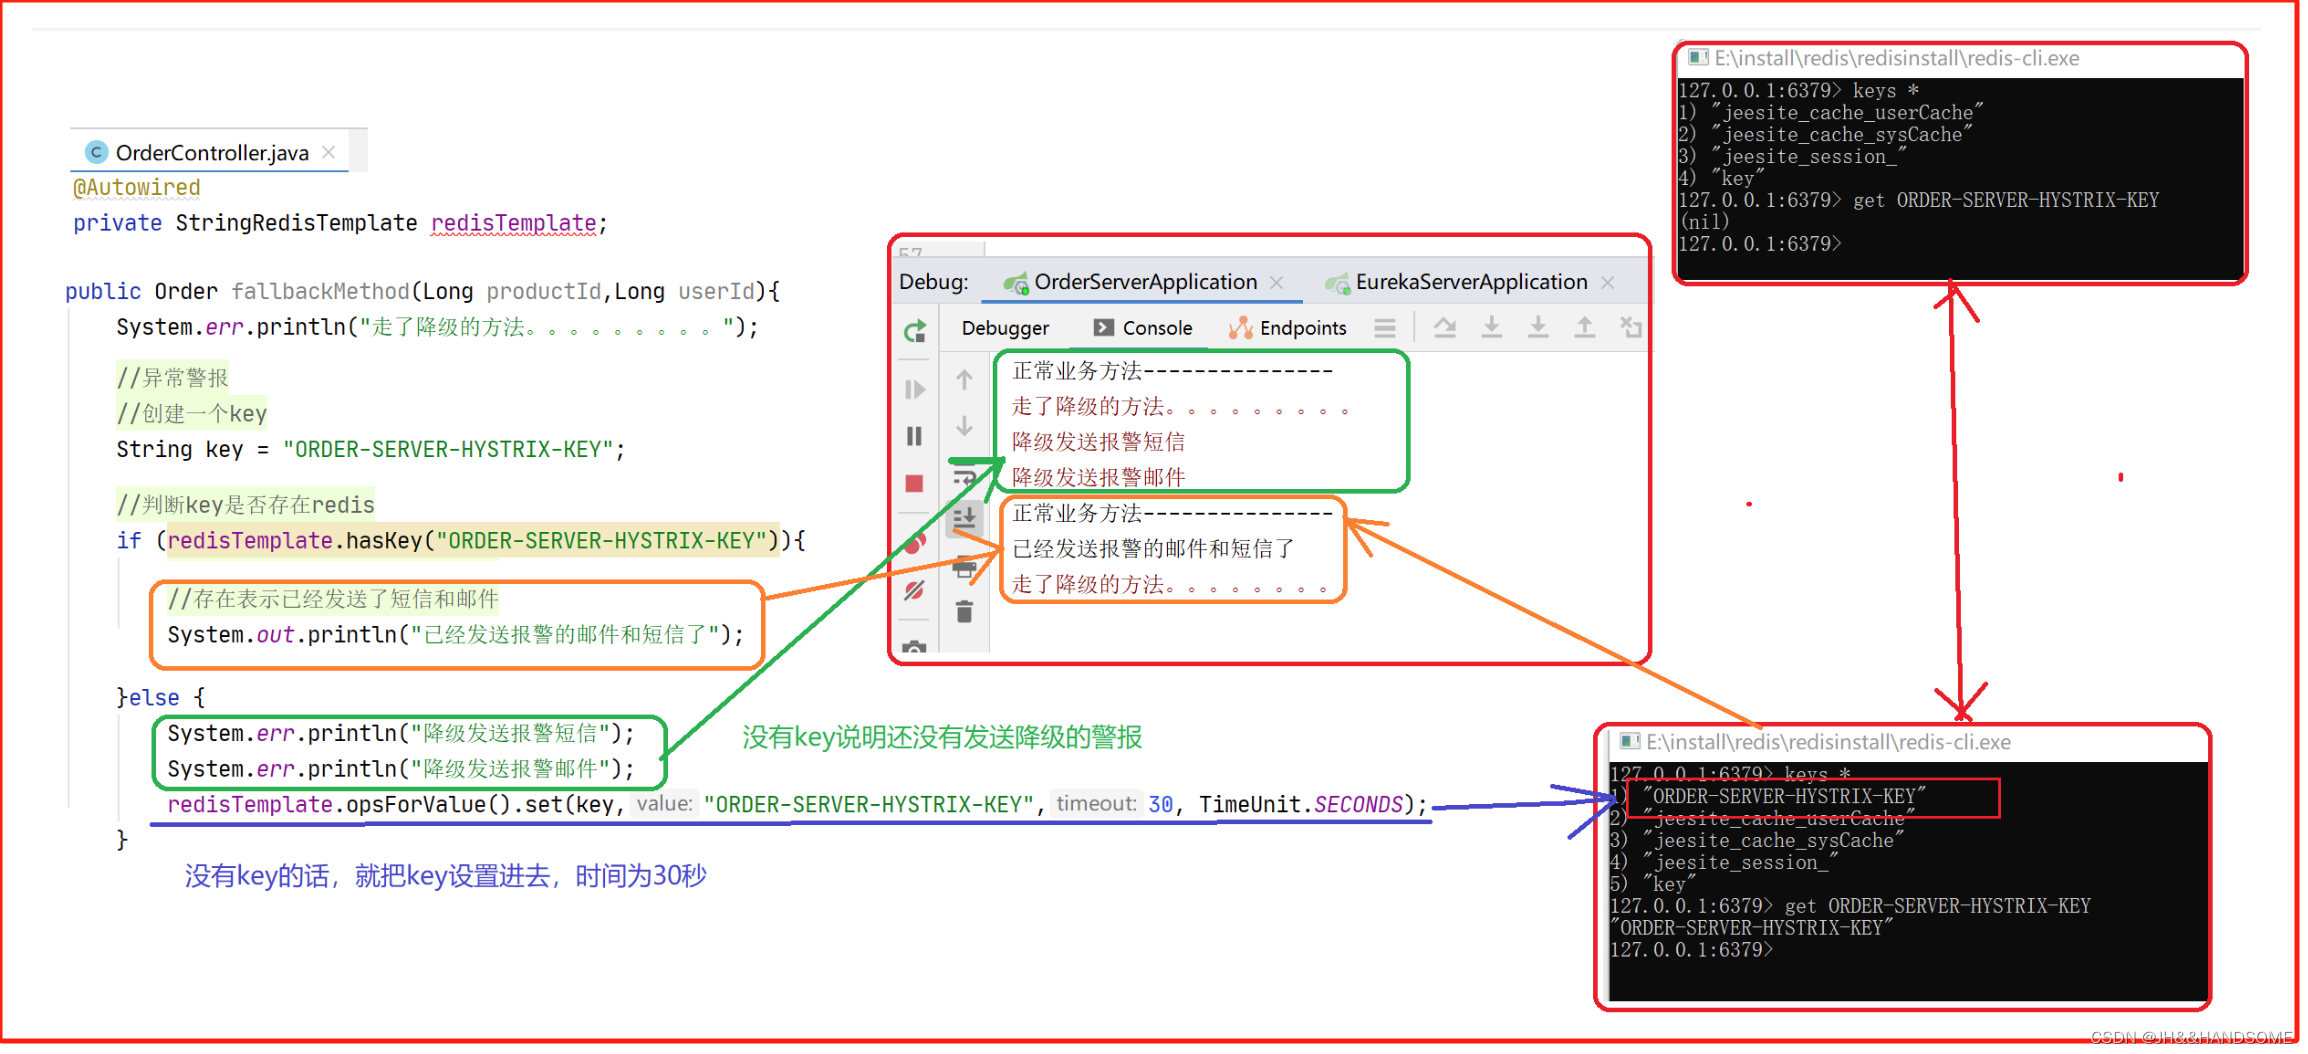This screenshot has height=1054, width=2308.
Task: Click the console Up stack trace arrow
Action: [x=964, y=380]
